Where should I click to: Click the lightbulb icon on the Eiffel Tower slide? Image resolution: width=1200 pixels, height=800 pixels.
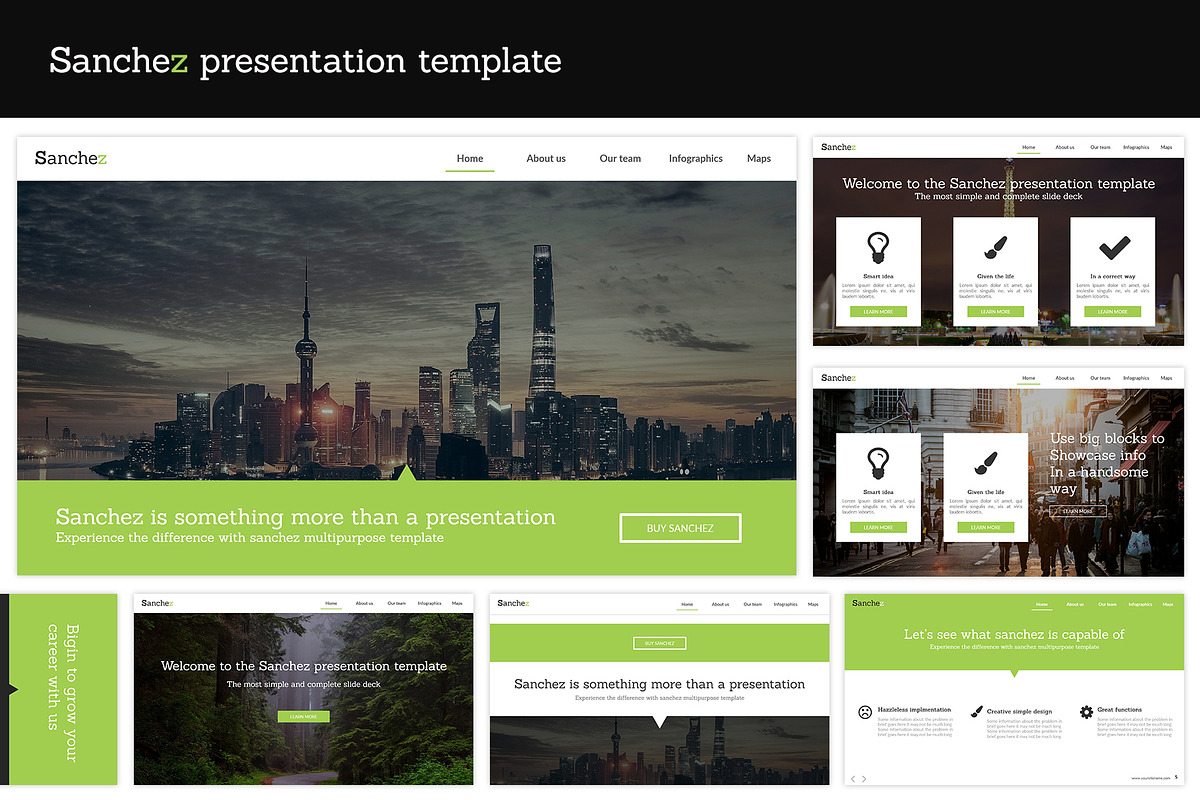(x=878, y=247)
